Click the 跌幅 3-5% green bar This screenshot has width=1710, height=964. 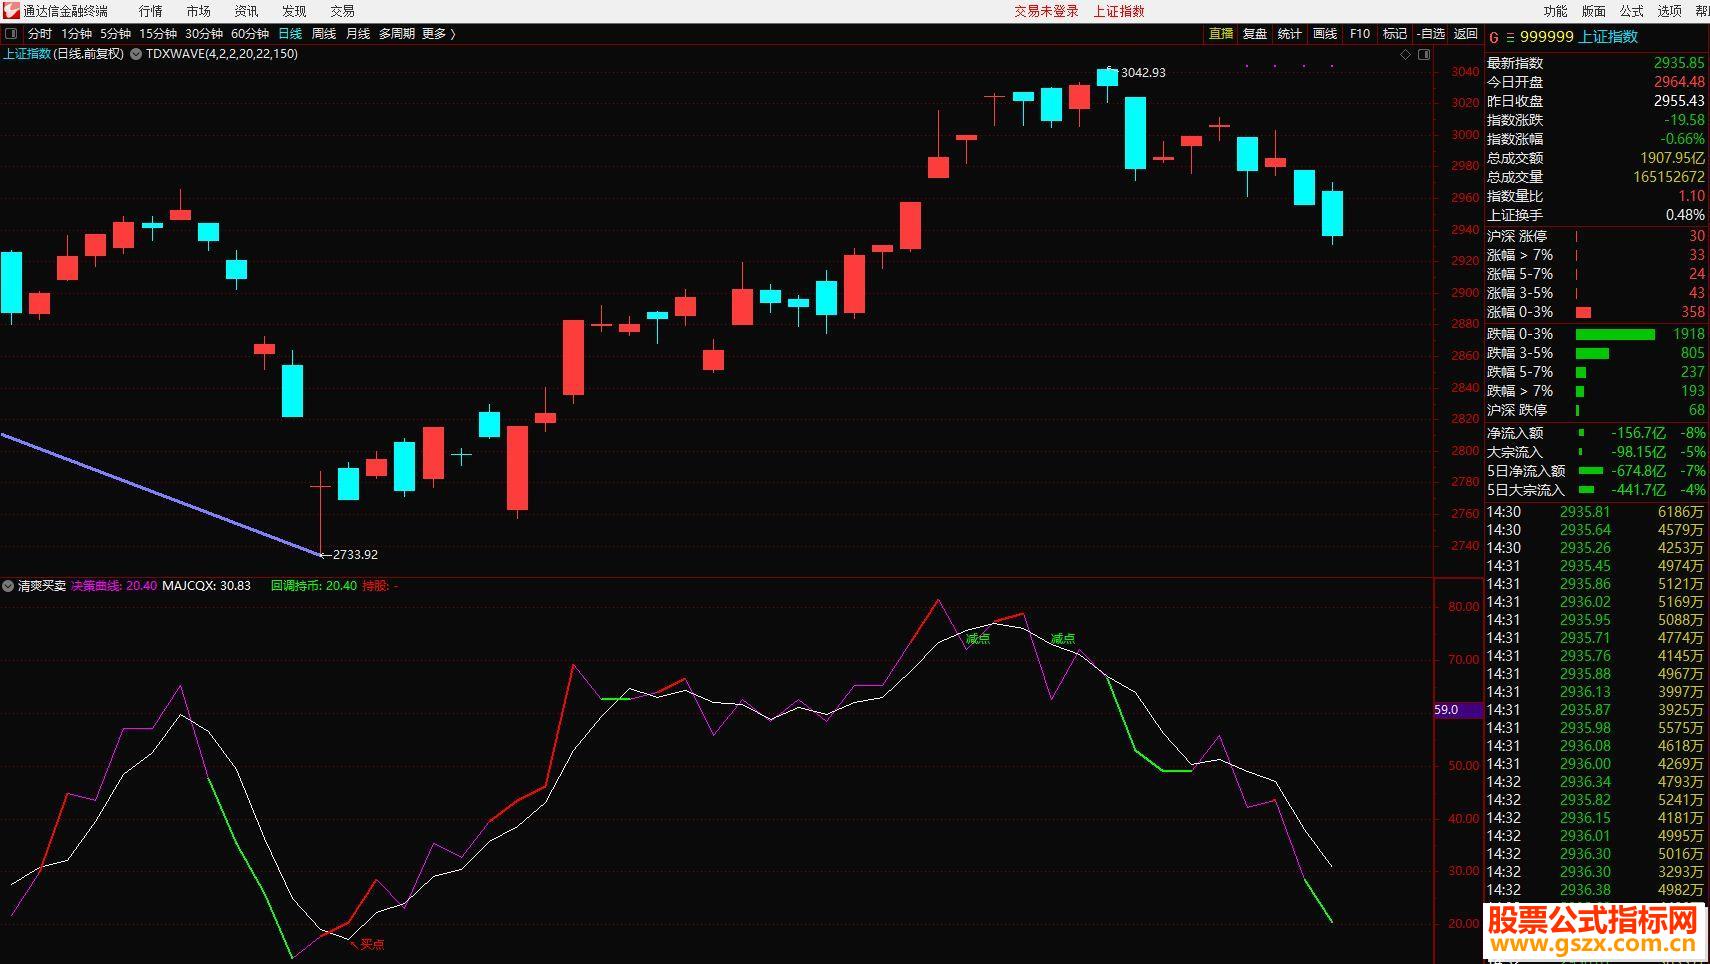point(1592,353)
